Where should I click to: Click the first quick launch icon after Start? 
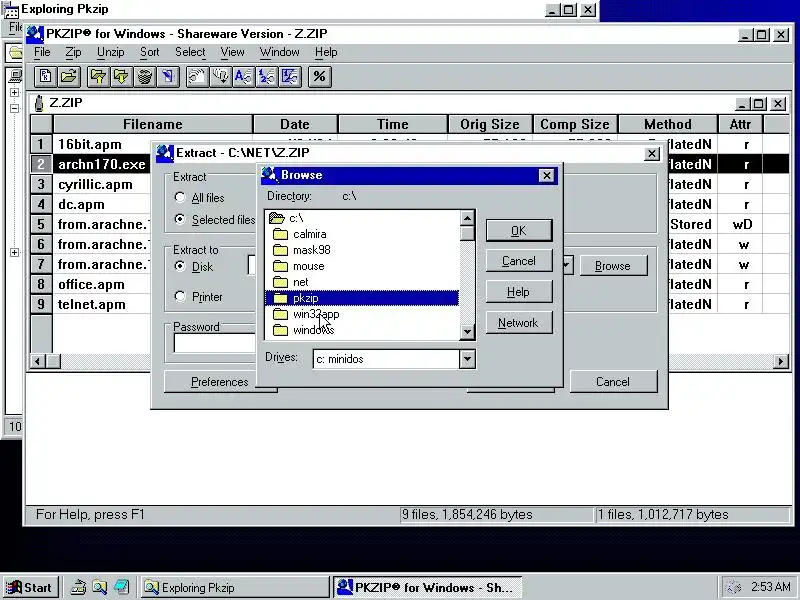click(78, 587)
